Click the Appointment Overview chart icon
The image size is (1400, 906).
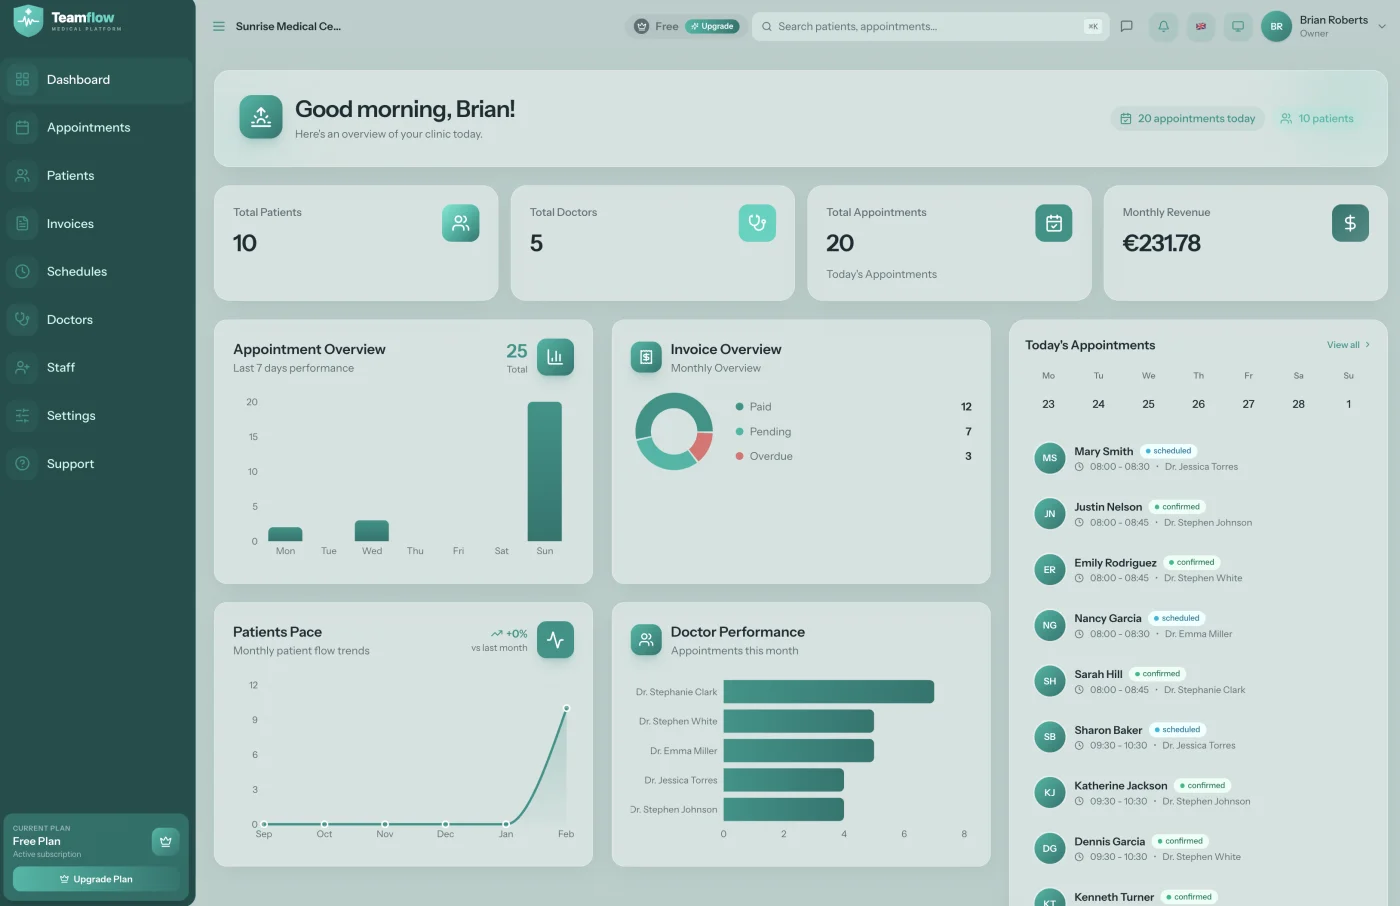click(x=555, y=357)
